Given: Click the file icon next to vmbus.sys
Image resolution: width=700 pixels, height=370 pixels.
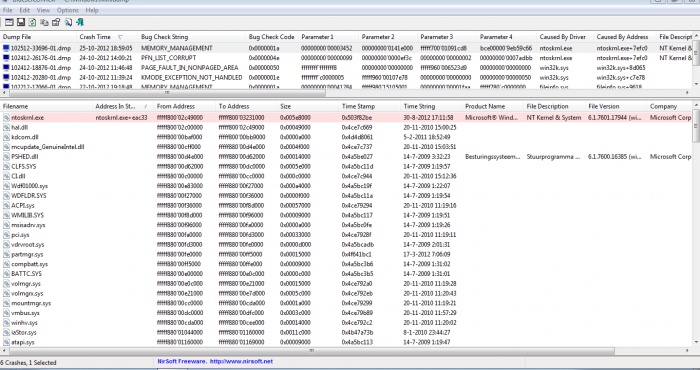Looking at the screenshot, I should point(6,313).
